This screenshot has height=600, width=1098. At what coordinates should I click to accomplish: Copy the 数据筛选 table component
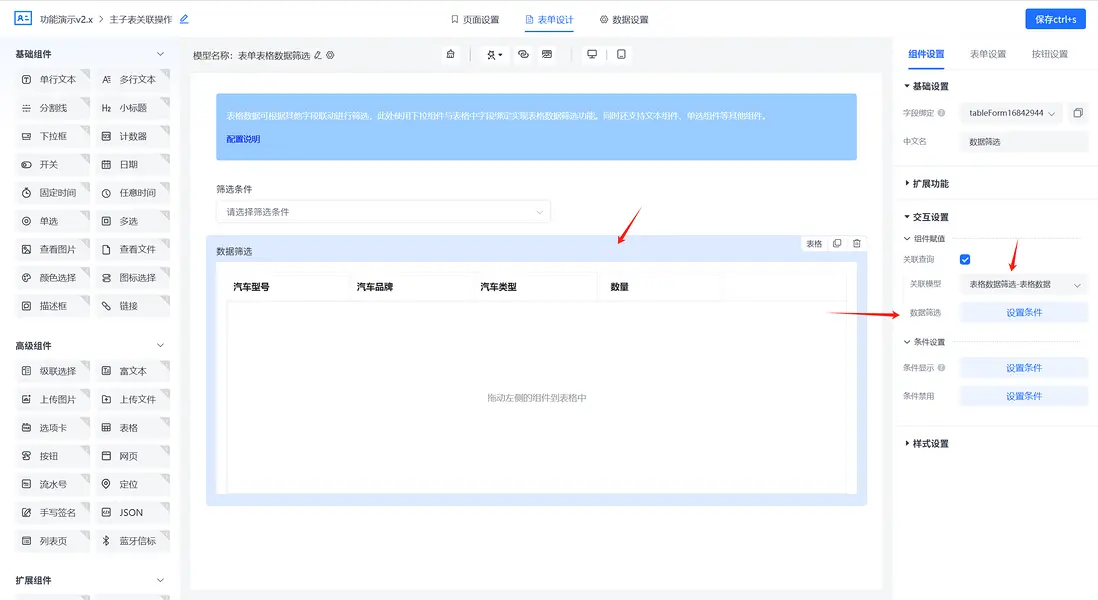[x=837, y=244]
